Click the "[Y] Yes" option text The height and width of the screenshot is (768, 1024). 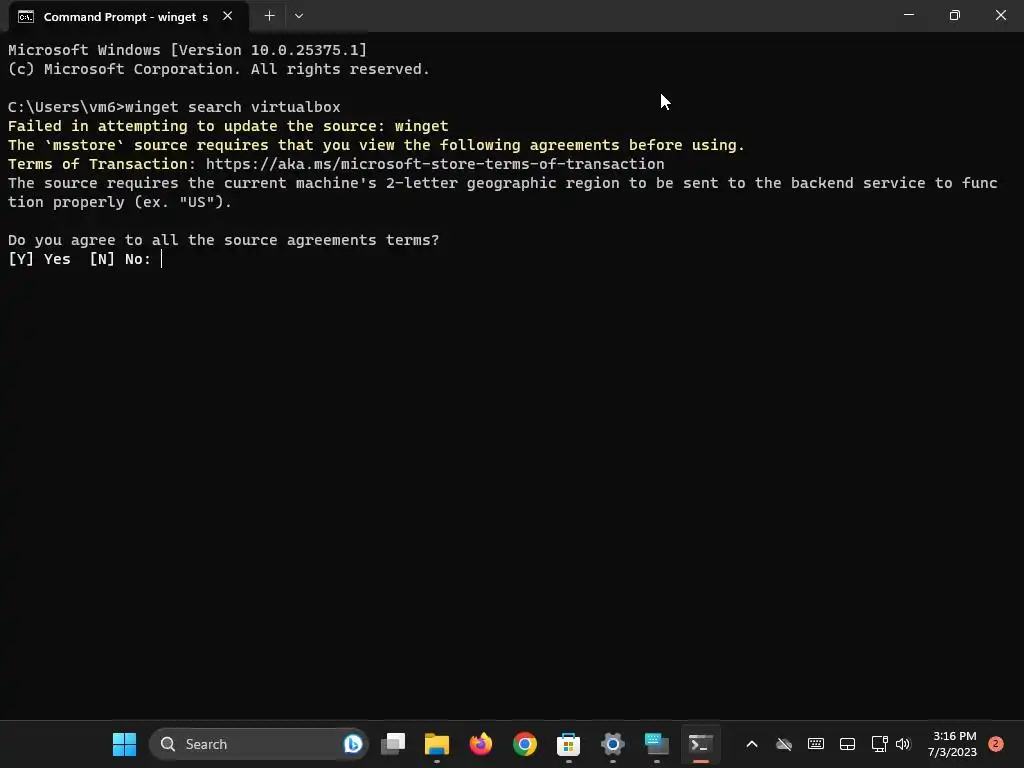[x=39, y=259]
